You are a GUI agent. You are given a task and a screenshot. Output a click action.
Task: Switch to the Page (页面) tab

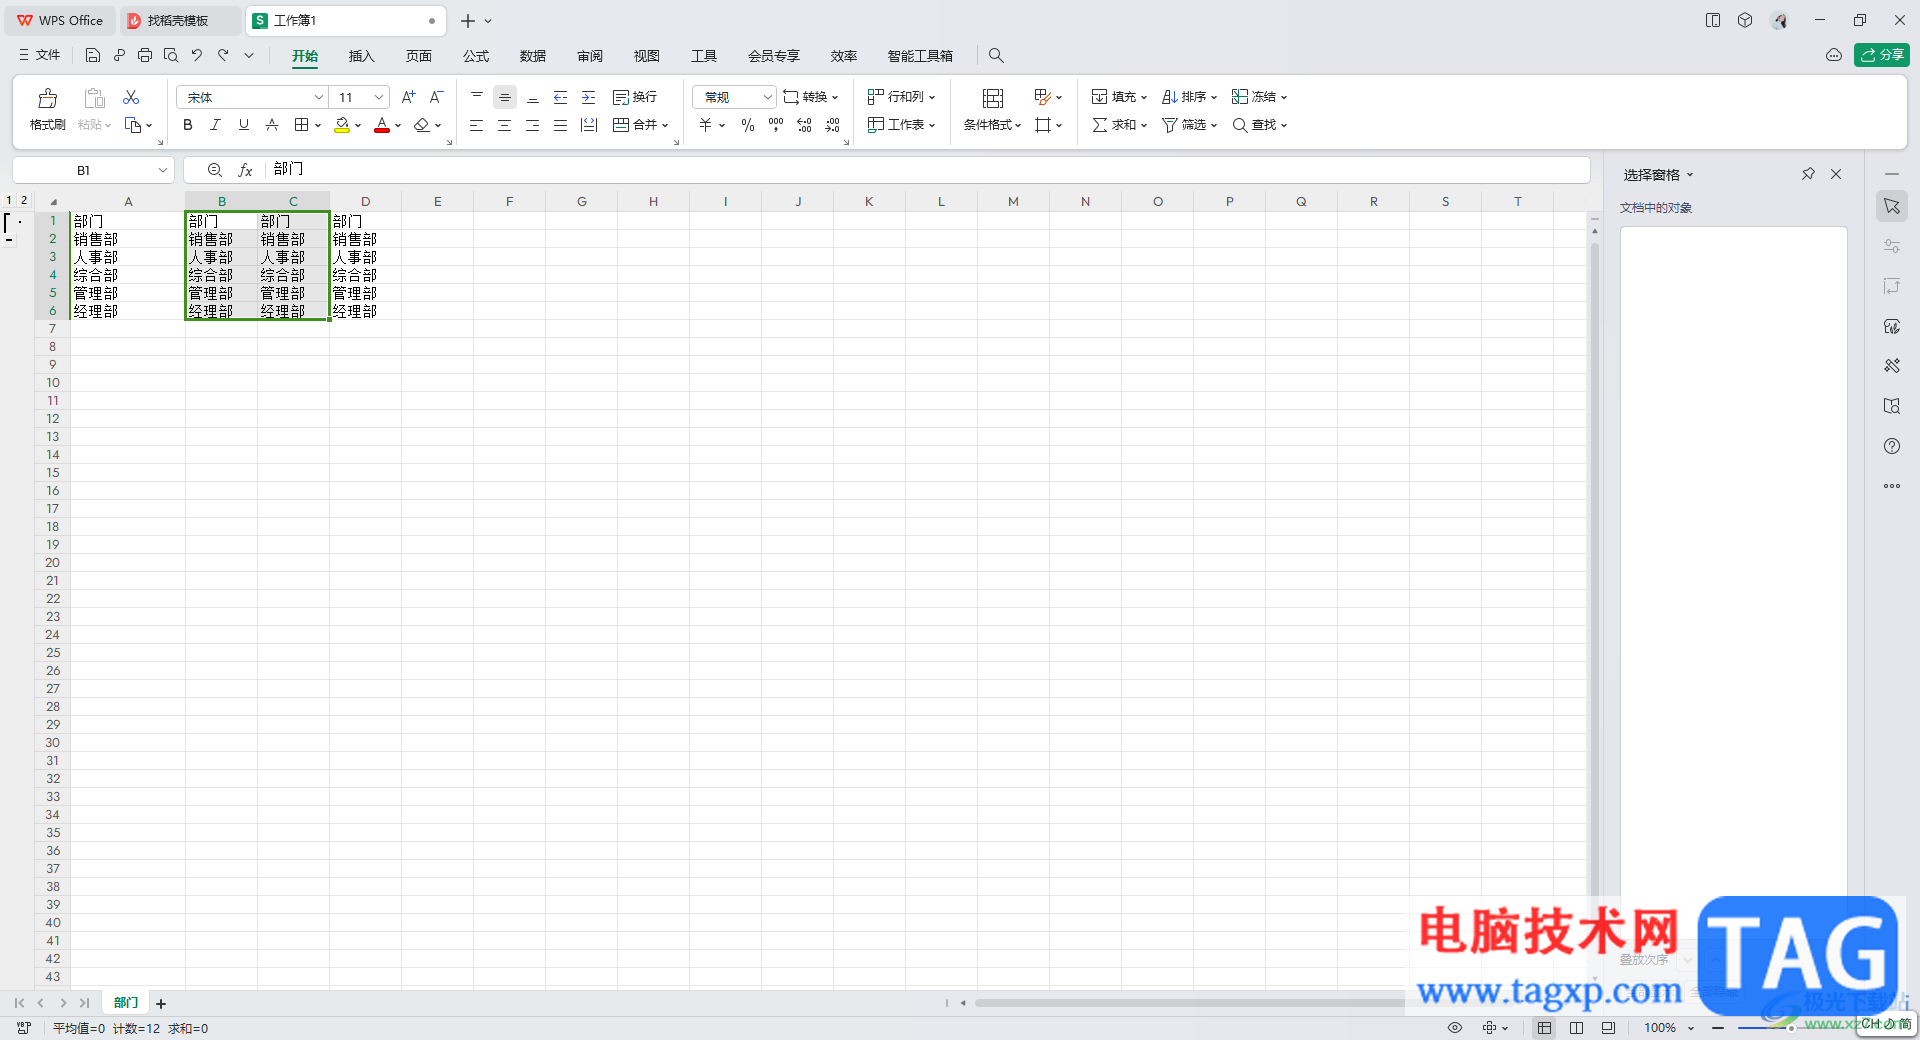point(419,56)
